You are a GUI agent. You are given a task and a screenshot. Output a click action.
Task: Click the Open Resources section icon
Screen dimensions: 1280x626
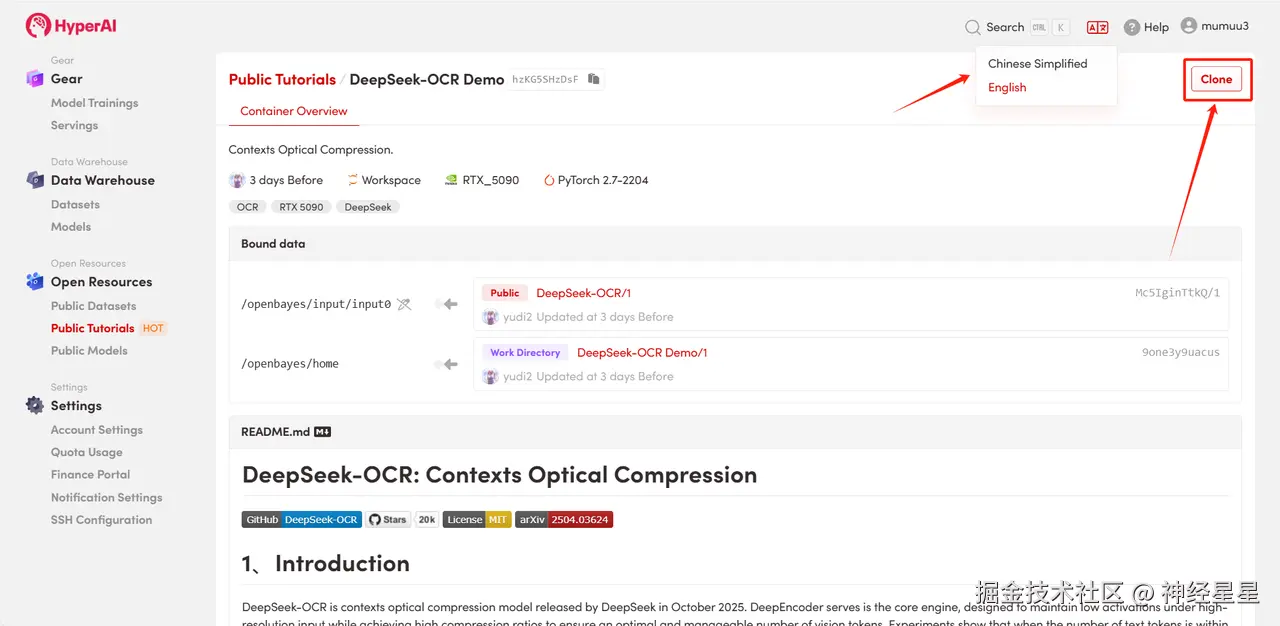tap(35, 282)
